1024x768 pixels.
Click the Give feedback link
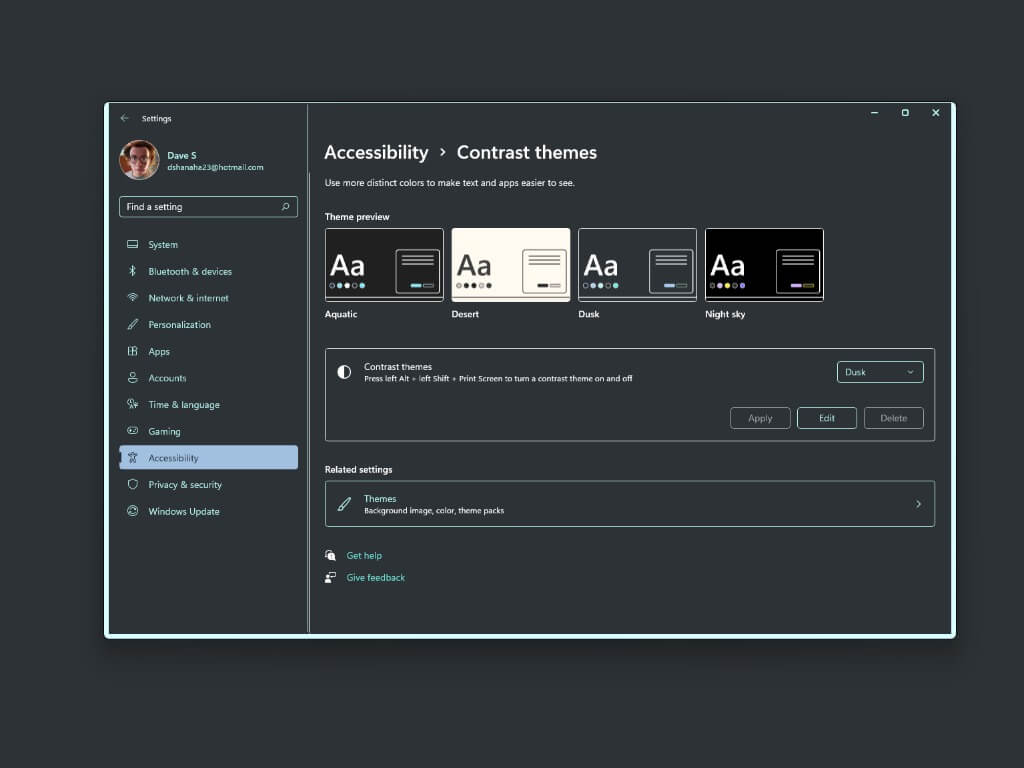(375, 578)
